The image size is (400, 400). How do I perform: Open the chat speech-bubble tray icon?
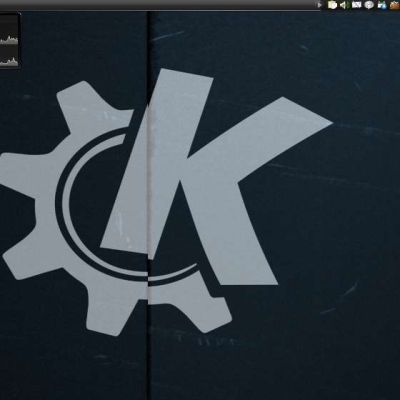(x=369, y=5)
